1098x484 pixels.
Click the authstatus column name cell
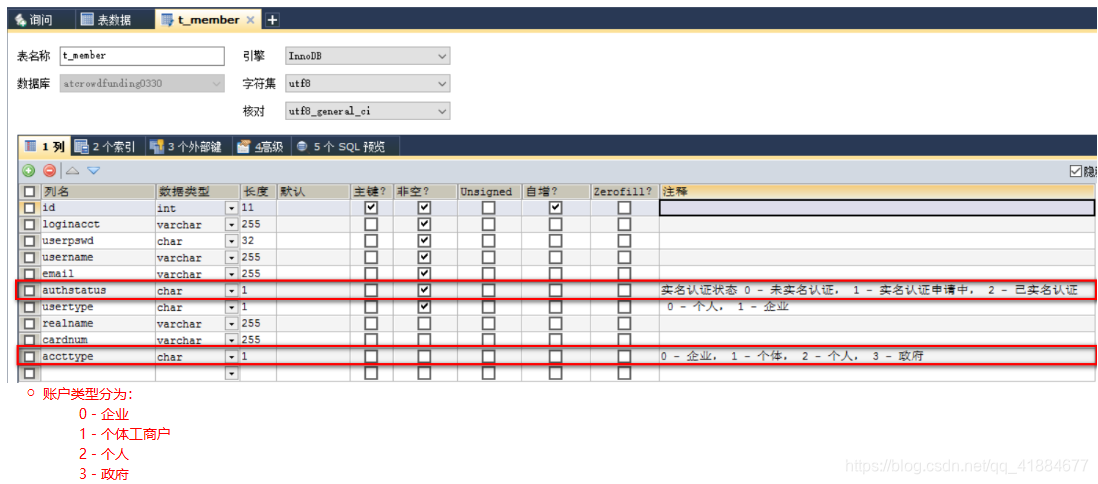point(97,290)
